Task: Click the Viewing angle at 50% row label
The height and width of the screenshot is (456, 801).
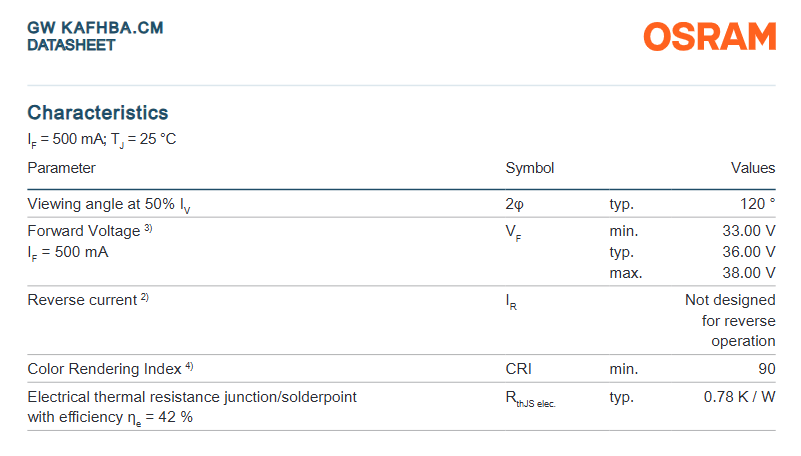Action: coord(109,205)
